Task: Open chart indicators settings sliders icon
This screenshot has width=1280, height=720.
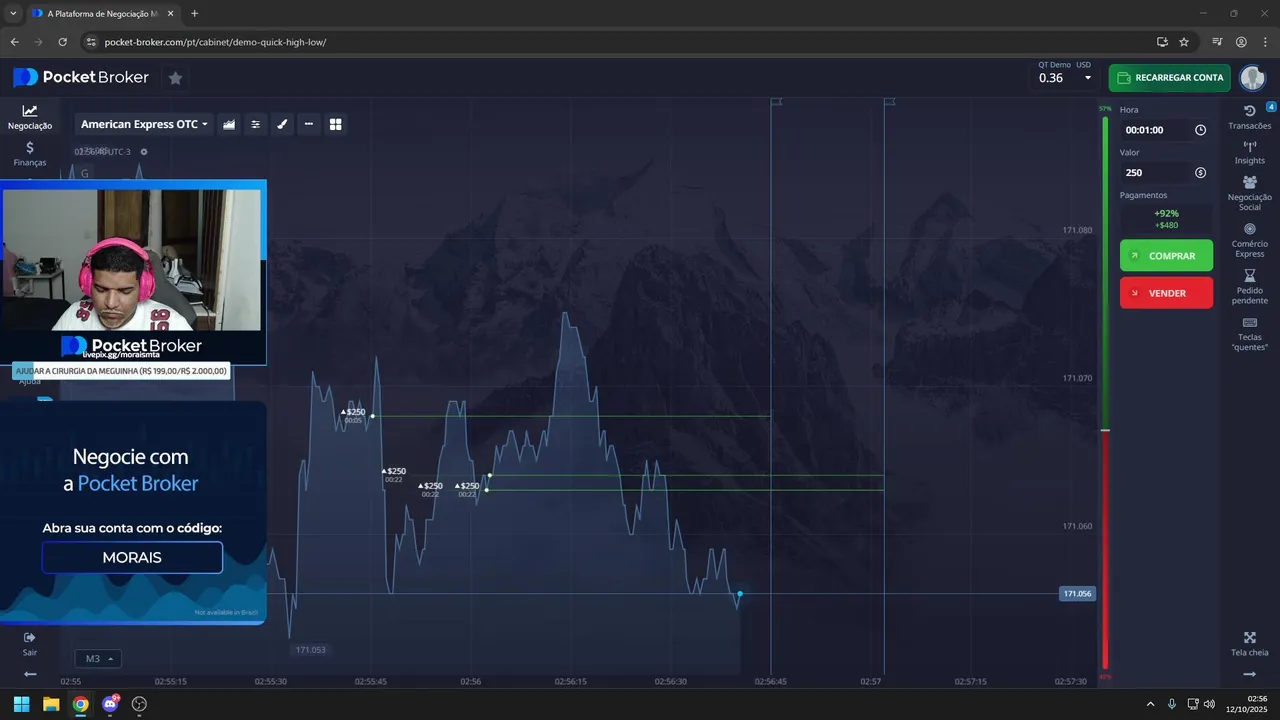Action: pyautogui.click(x=256, y=124)
